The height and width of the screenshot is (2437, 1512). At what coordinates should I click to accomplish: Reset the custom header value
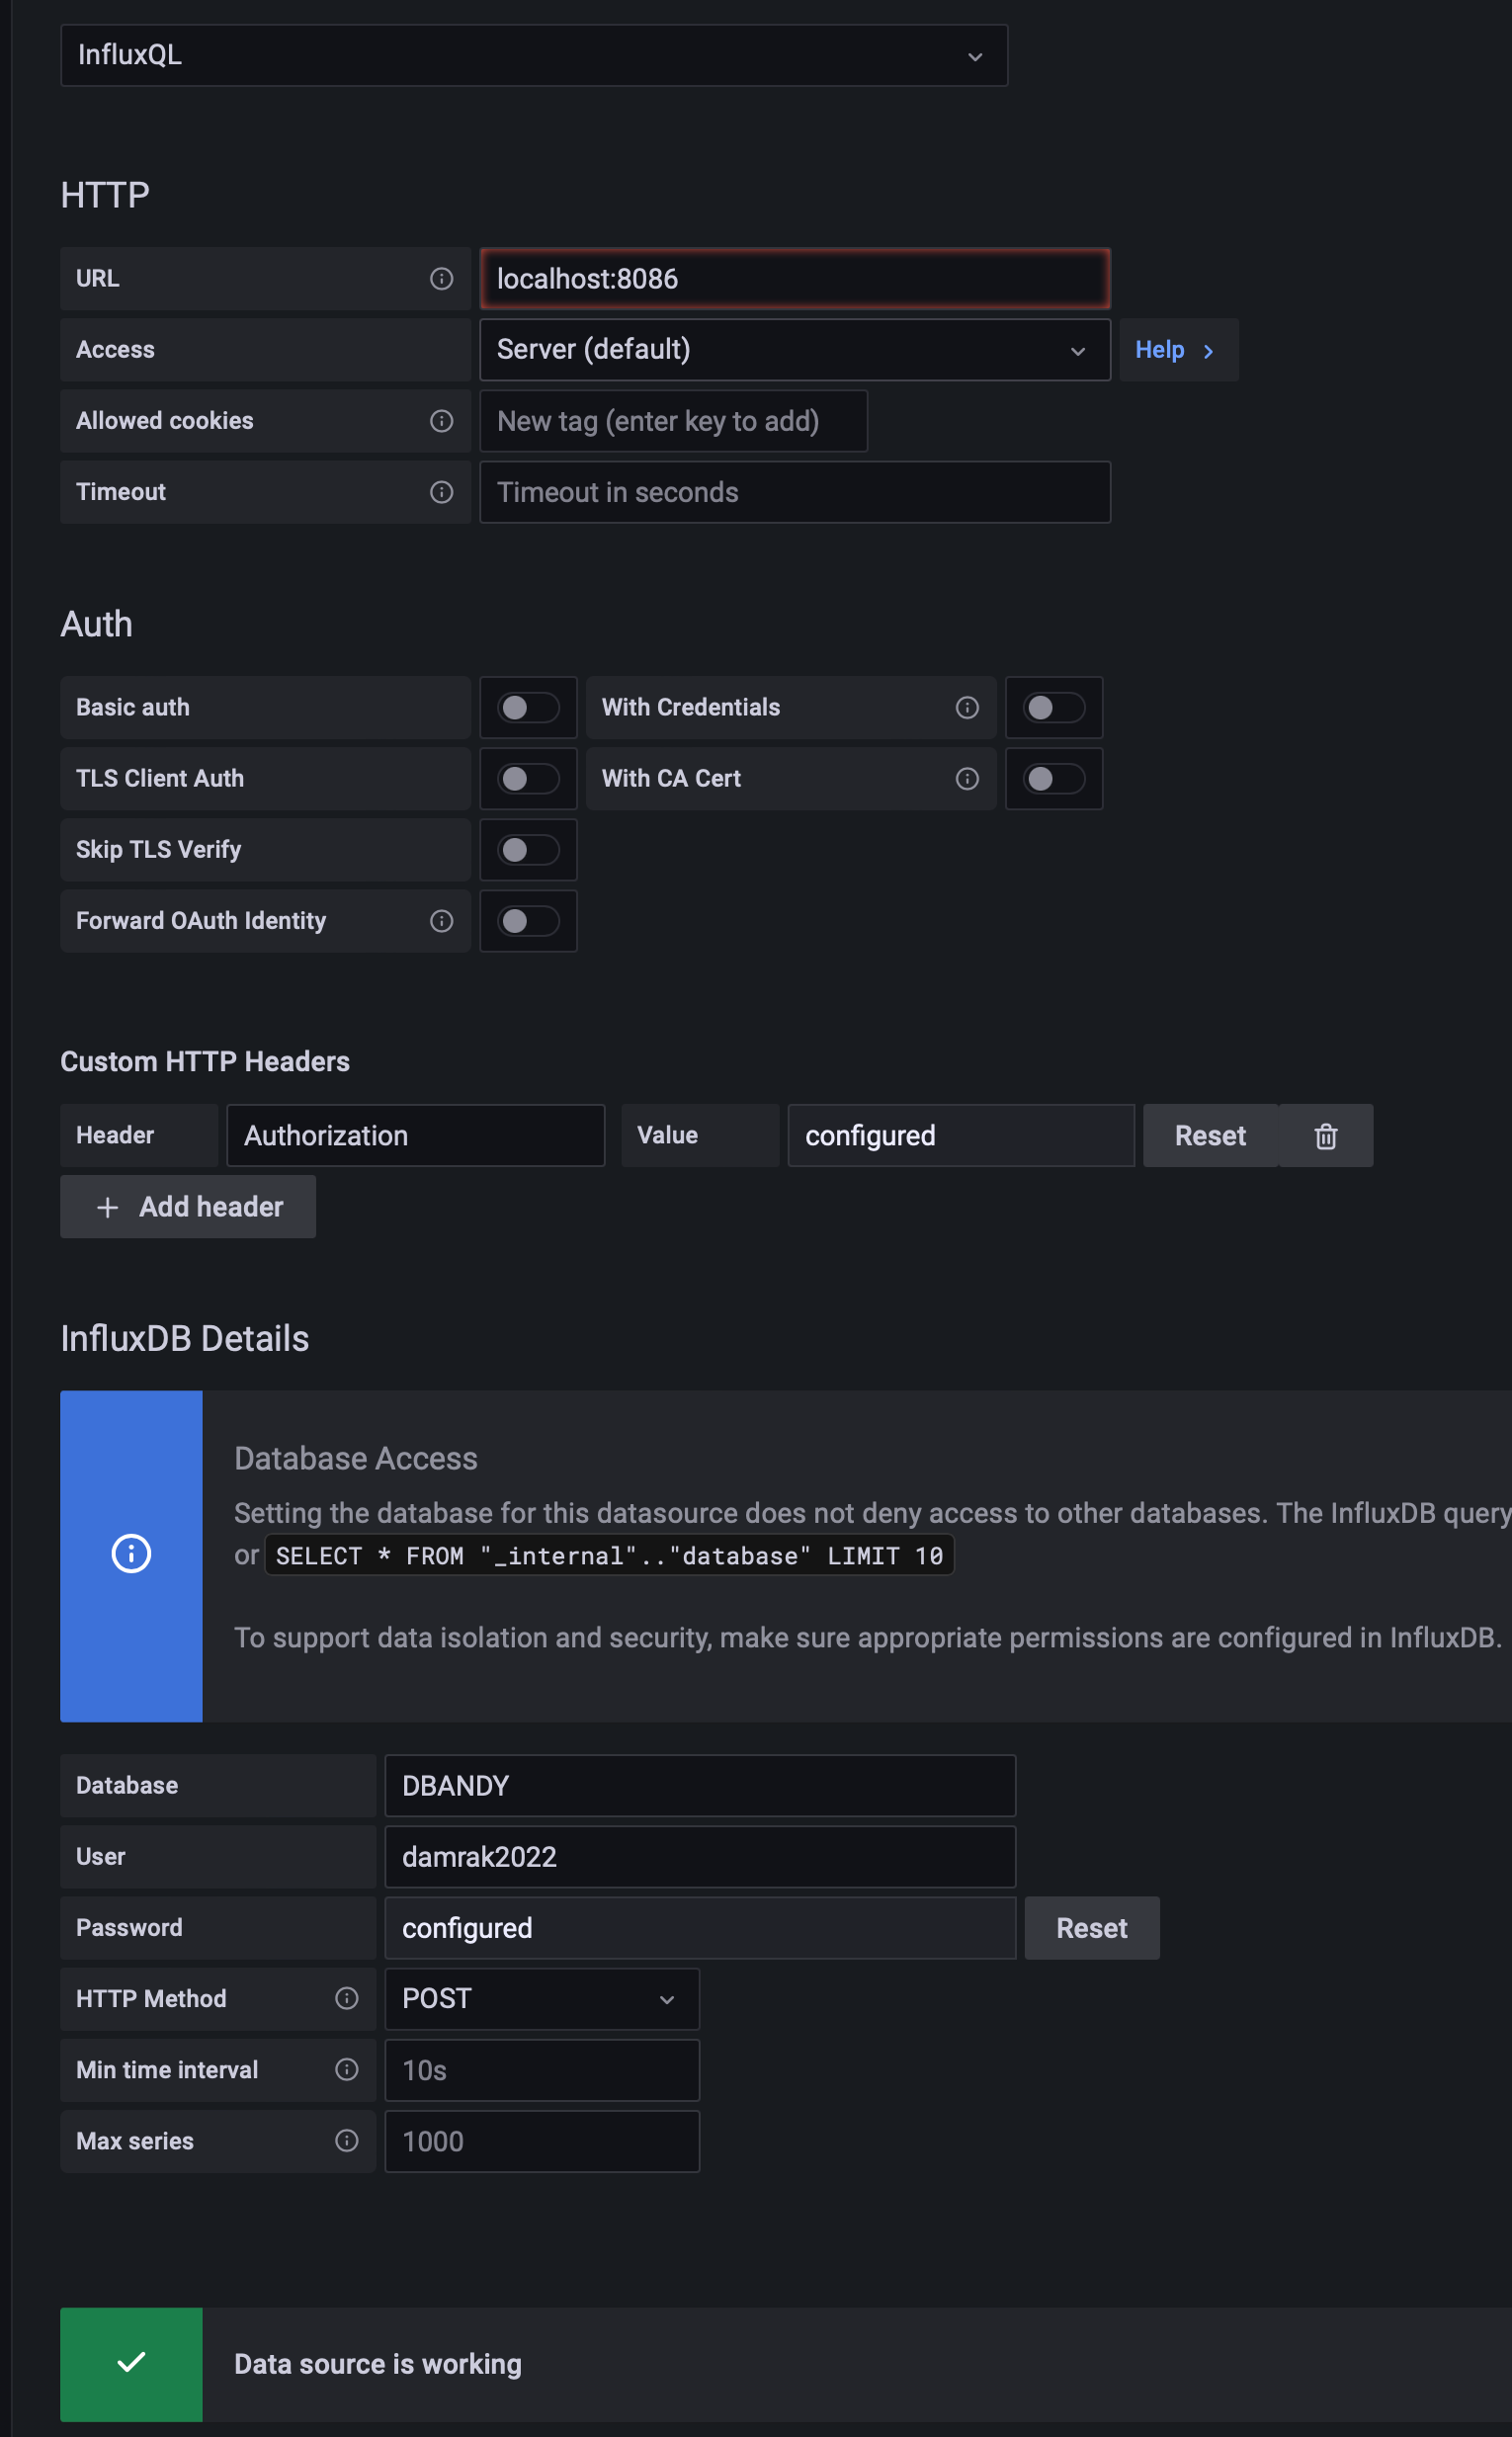[1210, 1136]
